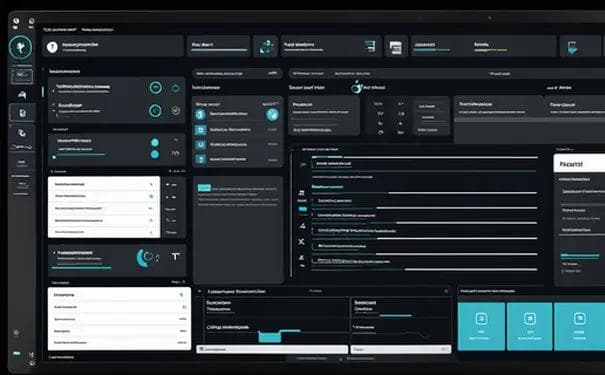Switch to the first text tab above header card
This screenshot has width=605, height=375.
[x=59, y=30]
